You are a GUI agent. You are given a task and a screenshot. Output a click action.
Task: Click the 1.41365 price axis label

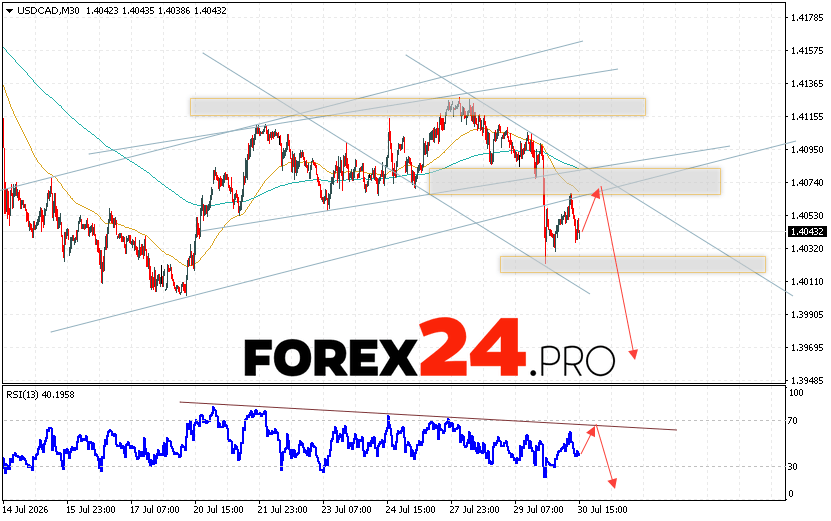[807, 84]
